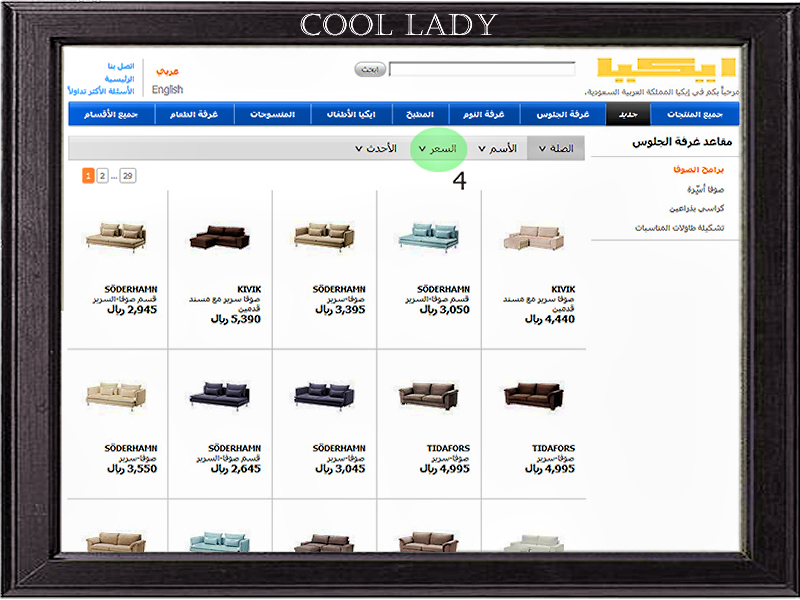Go to pagination page 2
The width and height of the screenshot is (800, 600).
click(x=102, y=176)
